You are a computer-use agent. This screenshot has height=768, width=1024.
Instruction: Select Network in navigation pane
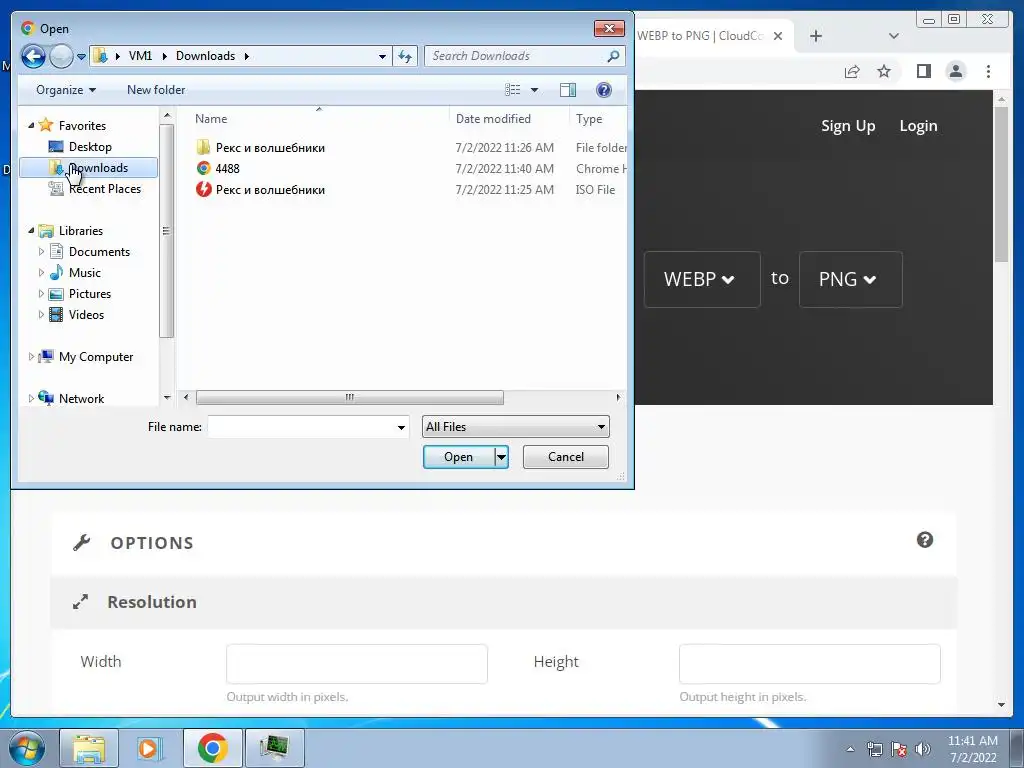81,398
